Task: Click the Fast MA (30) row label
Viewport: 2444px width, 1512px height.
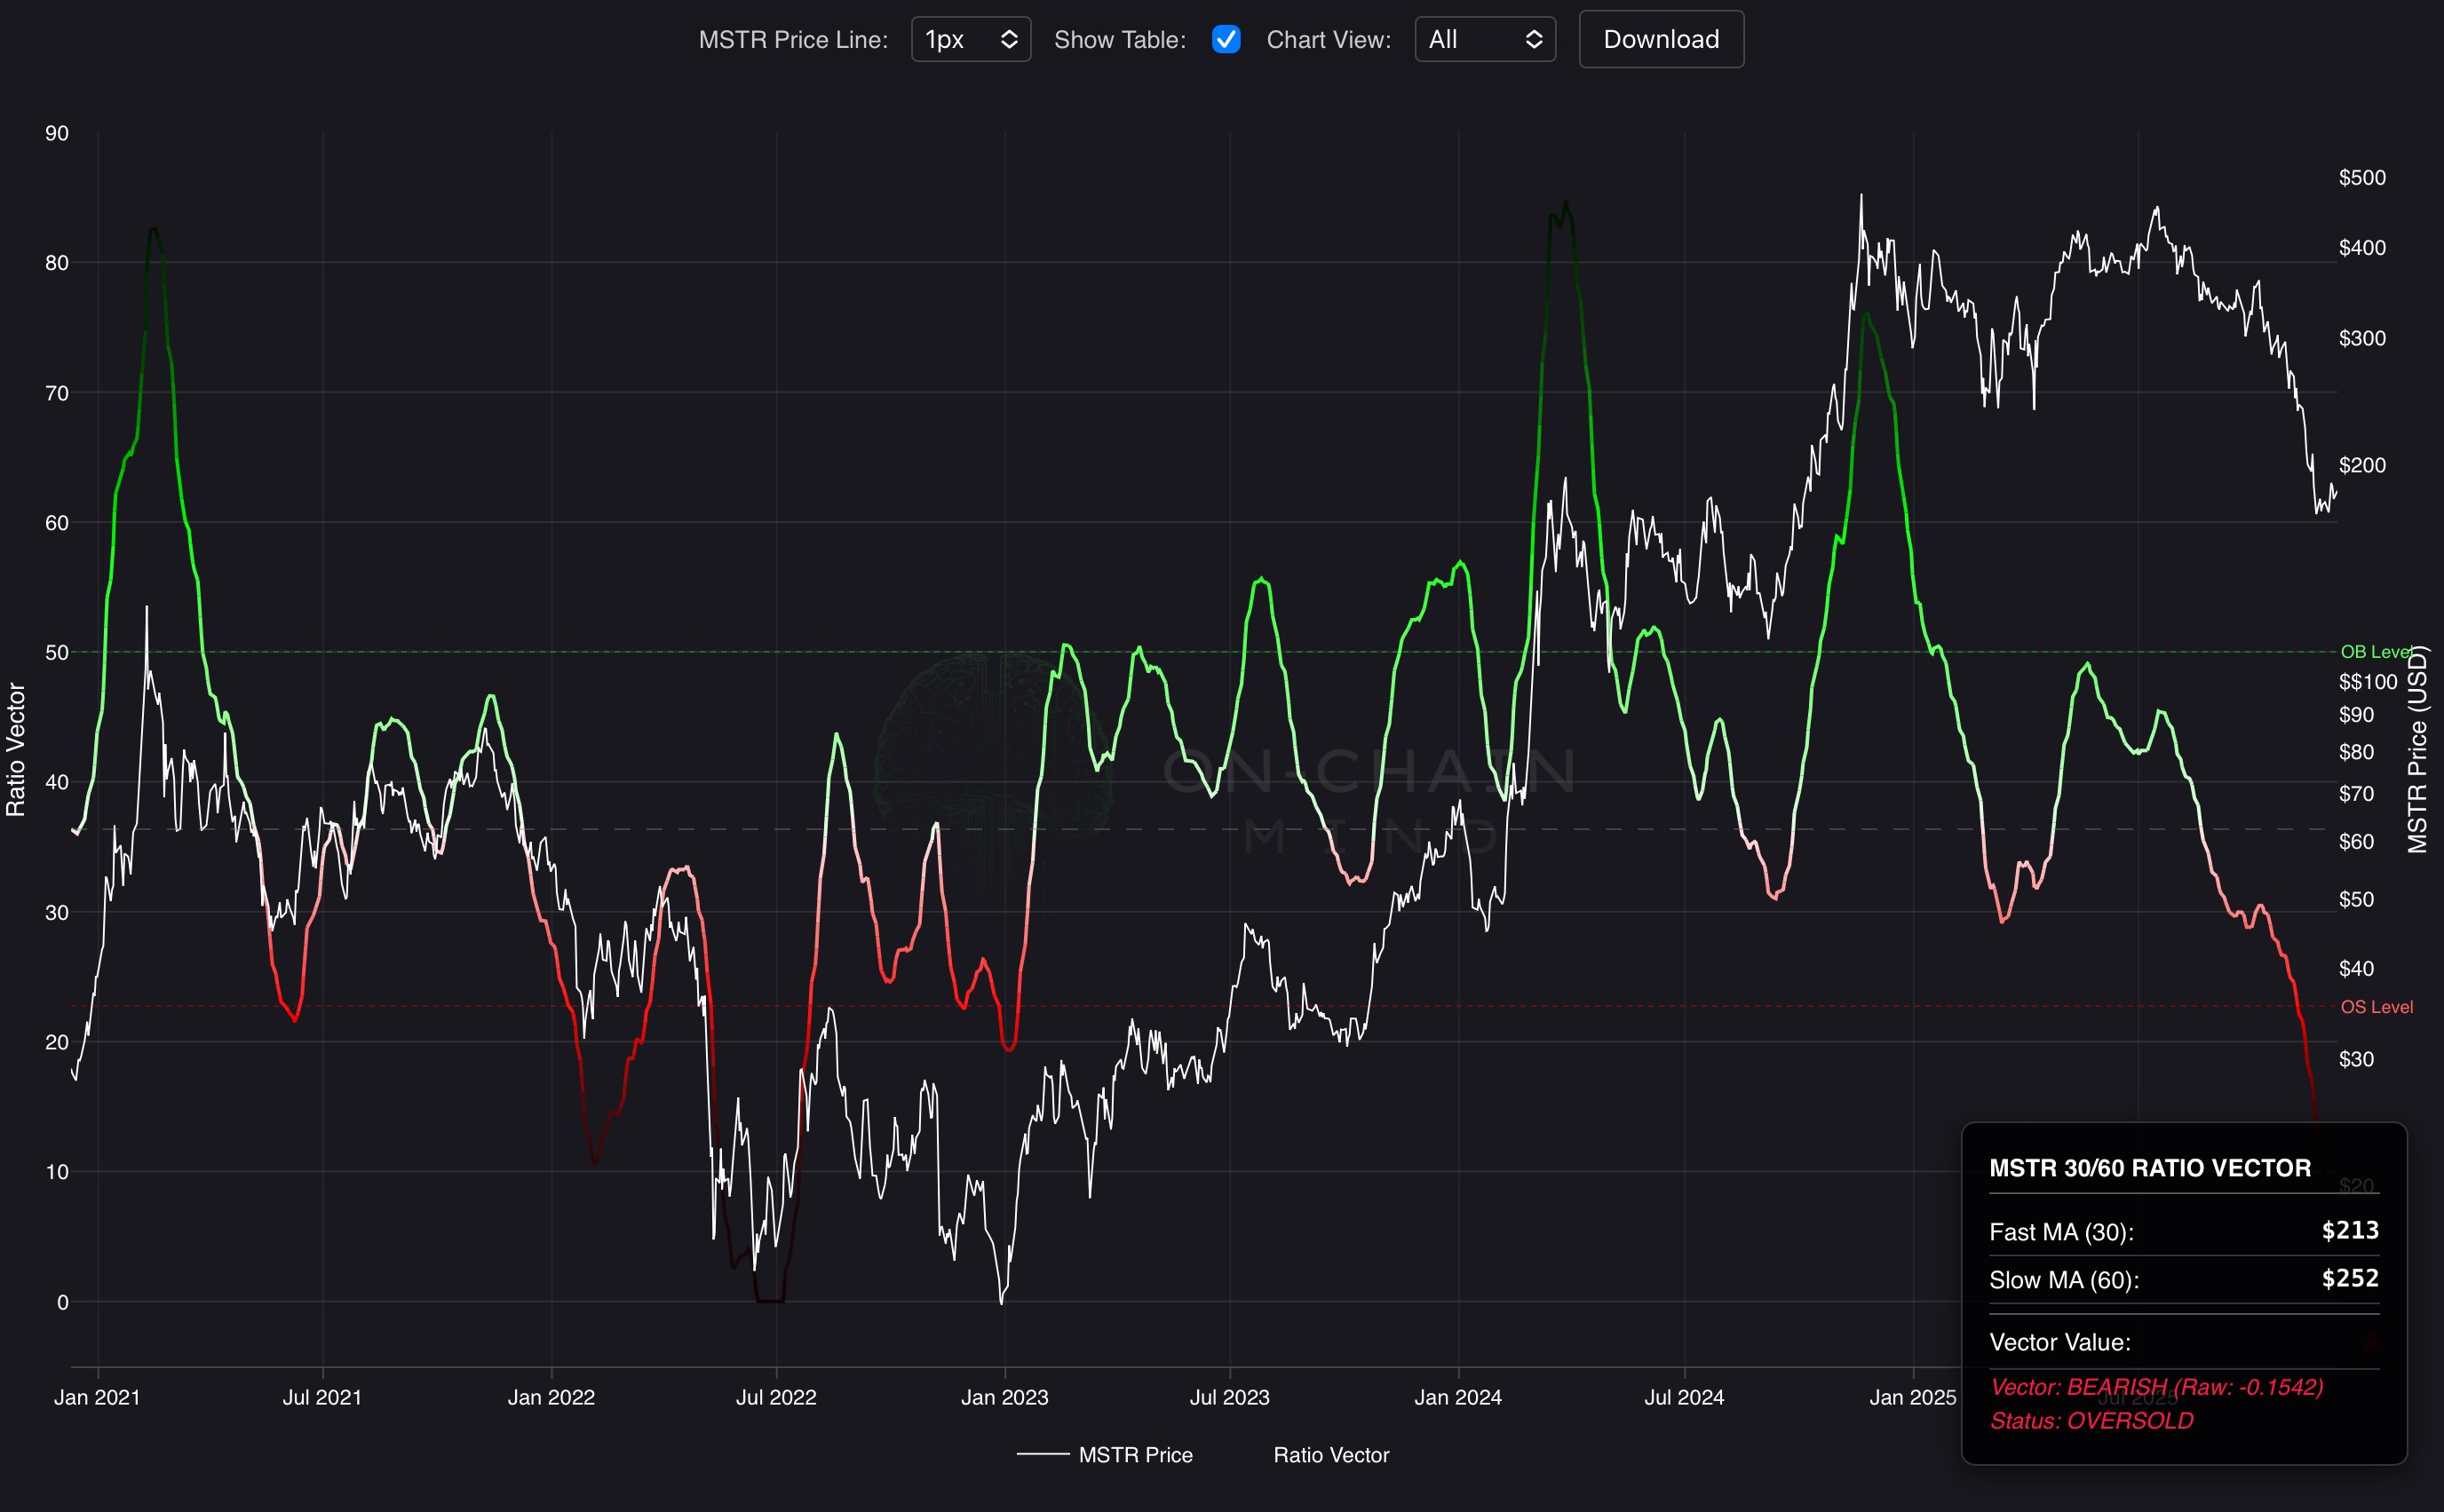Action: (x=2061, y=1232)
